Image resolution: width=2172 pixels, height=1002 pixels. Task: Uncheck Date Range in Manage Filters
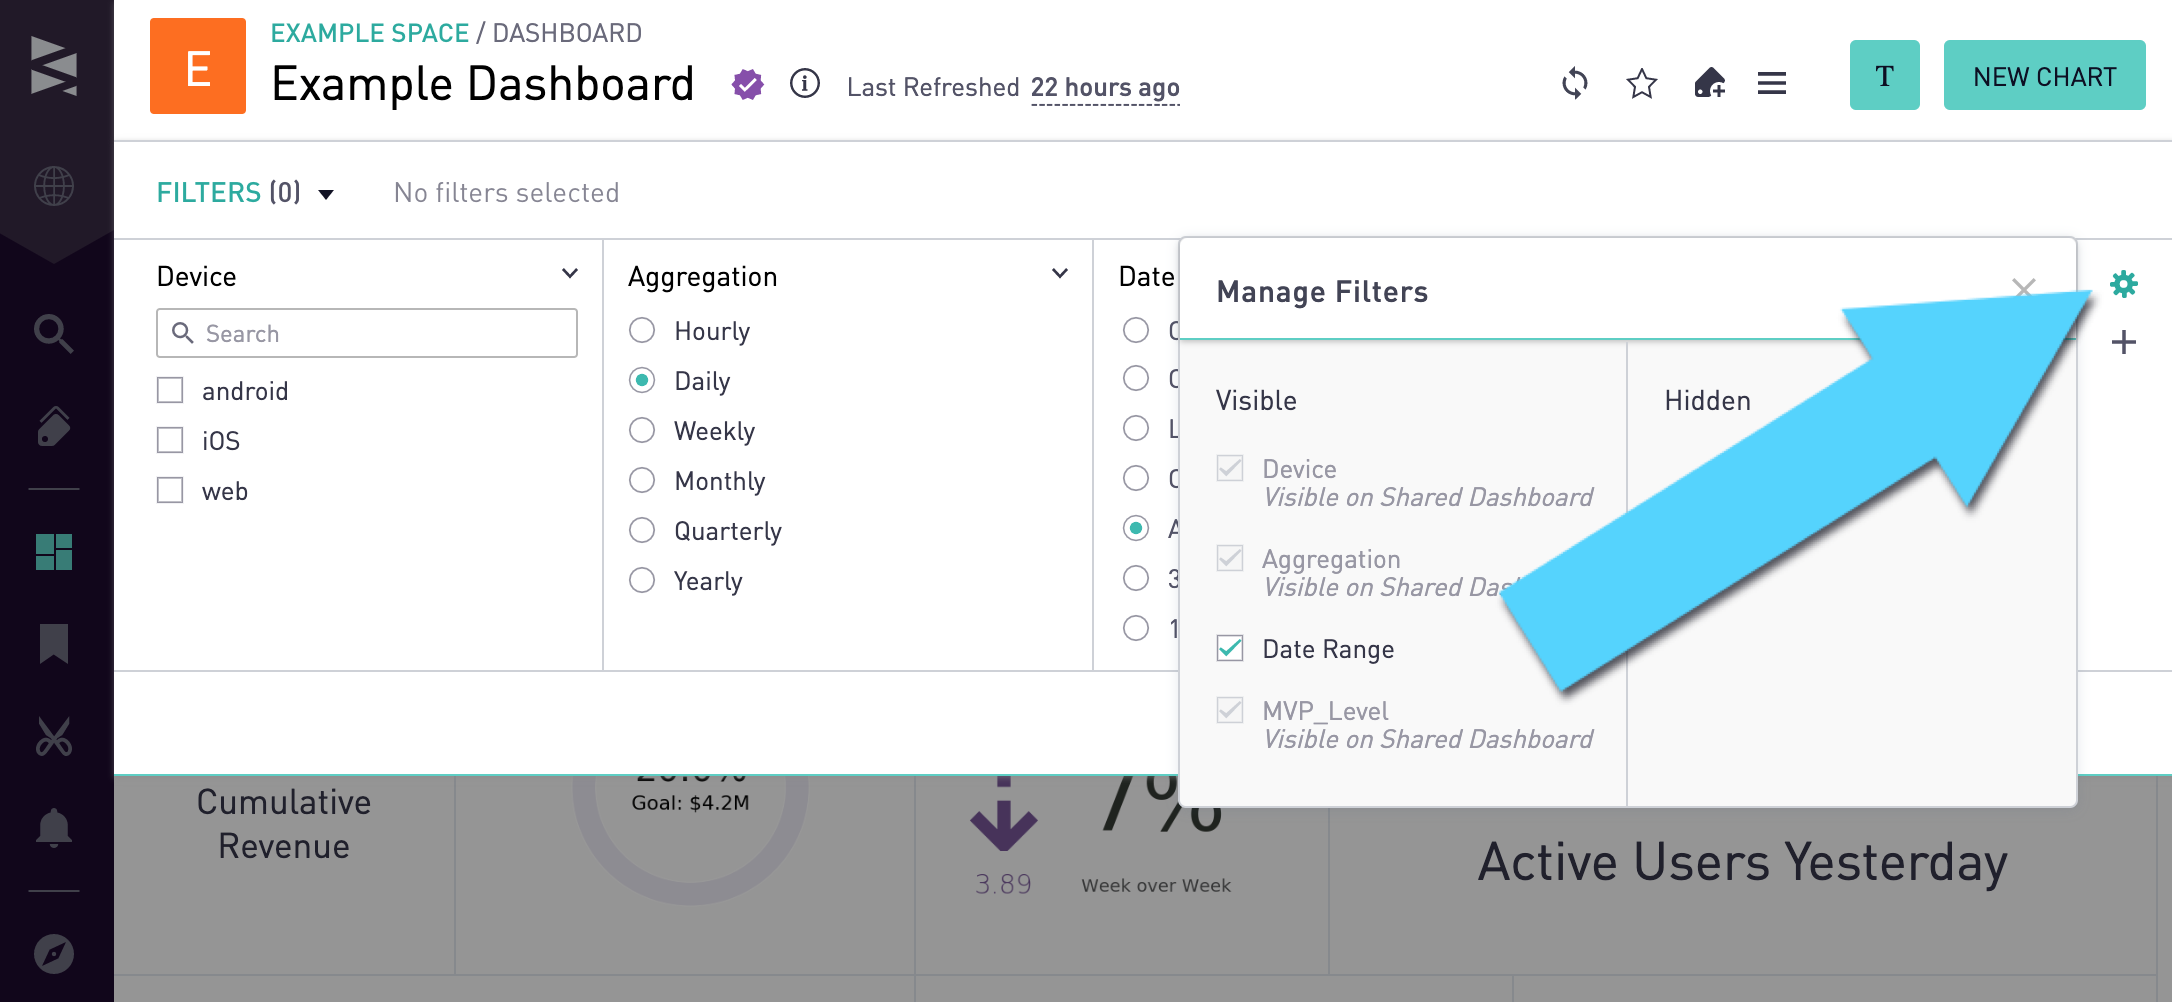tap(1229, 648)
